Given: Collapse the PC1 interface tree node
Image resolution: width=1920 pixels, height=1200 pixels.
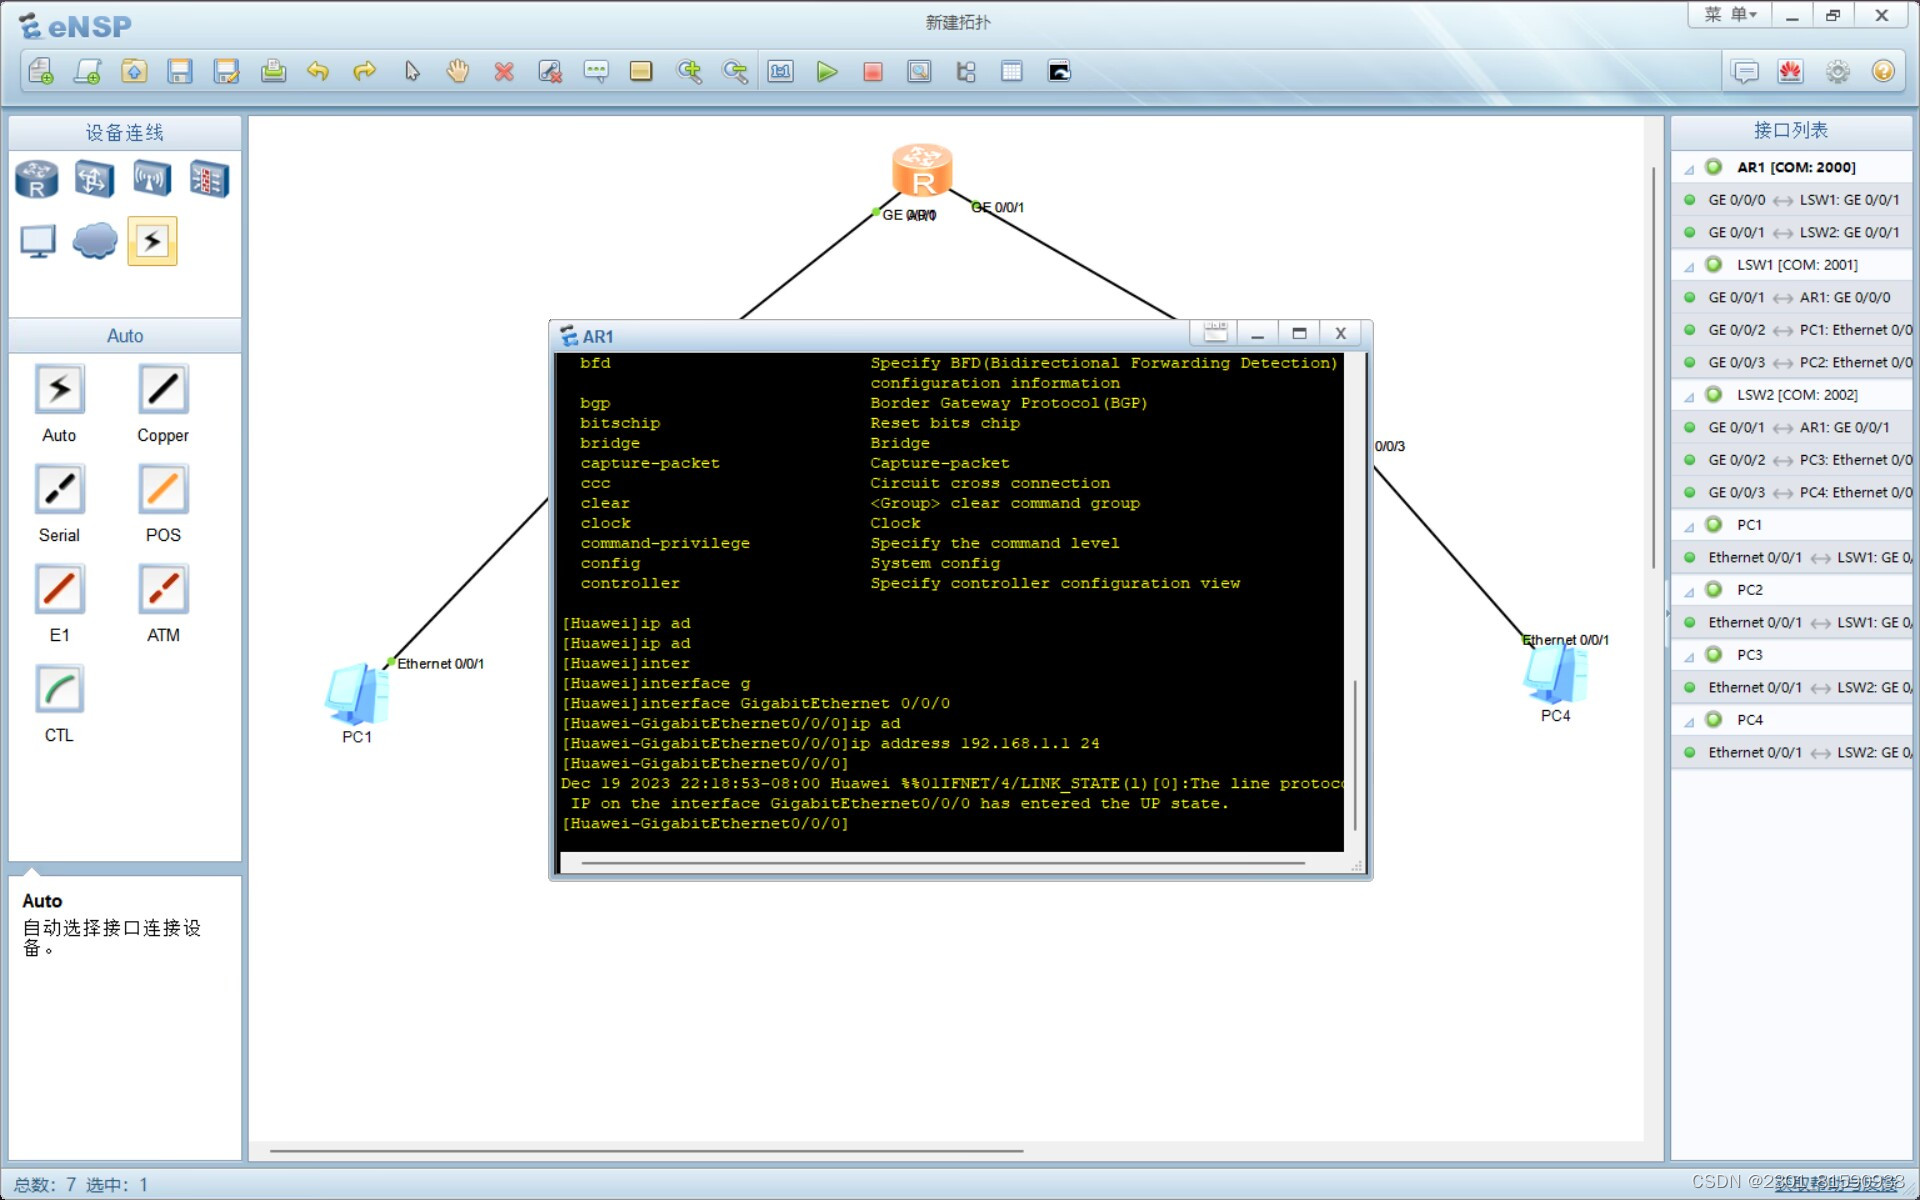Looking at the screenshot, I should 1689,527.
